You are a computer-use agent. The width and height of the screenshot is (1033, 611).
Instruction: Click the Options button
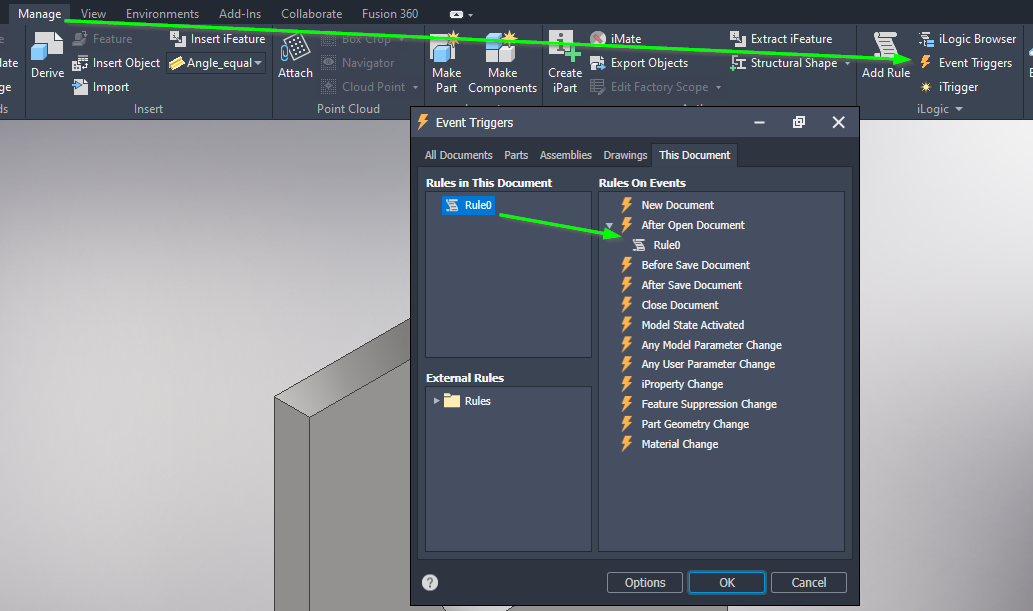click(x=644, y=582)
